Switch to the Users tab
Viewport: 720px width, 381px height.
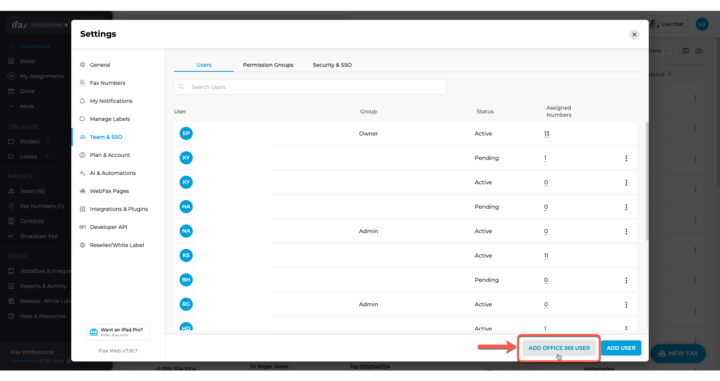pyautogui.click(x=204, y=65)
